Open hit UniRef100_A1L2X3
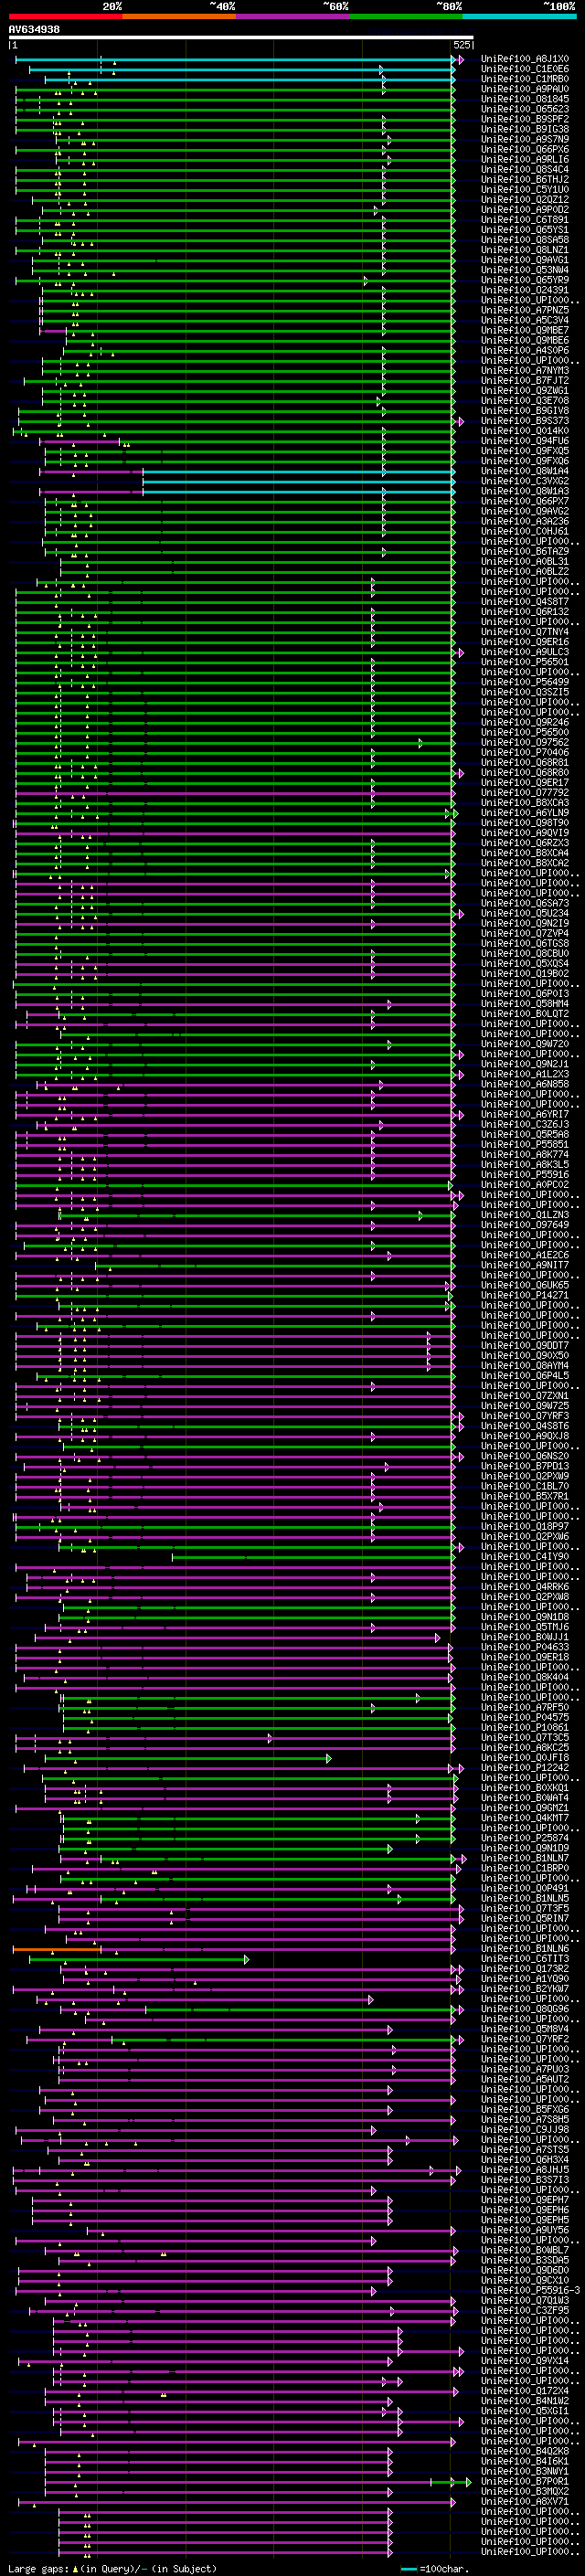585x2576 pixels. coord(525,1074)
